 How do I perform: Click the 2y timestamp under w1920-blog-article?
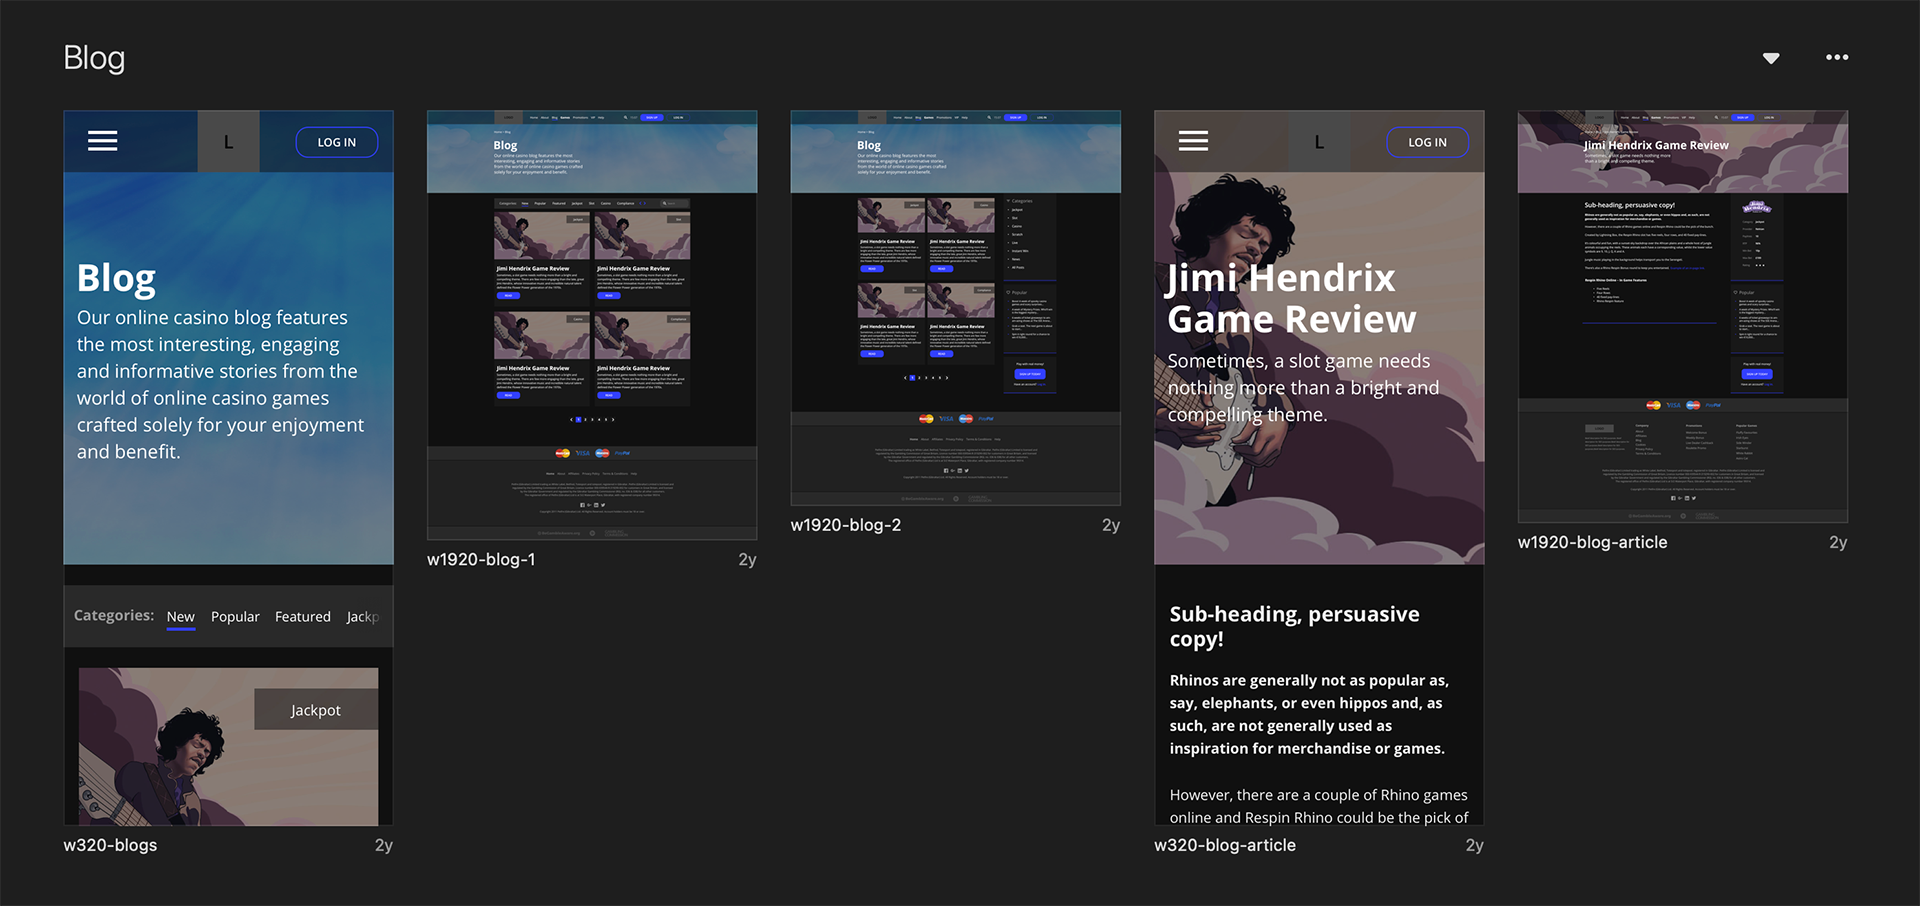point(1838,542)
